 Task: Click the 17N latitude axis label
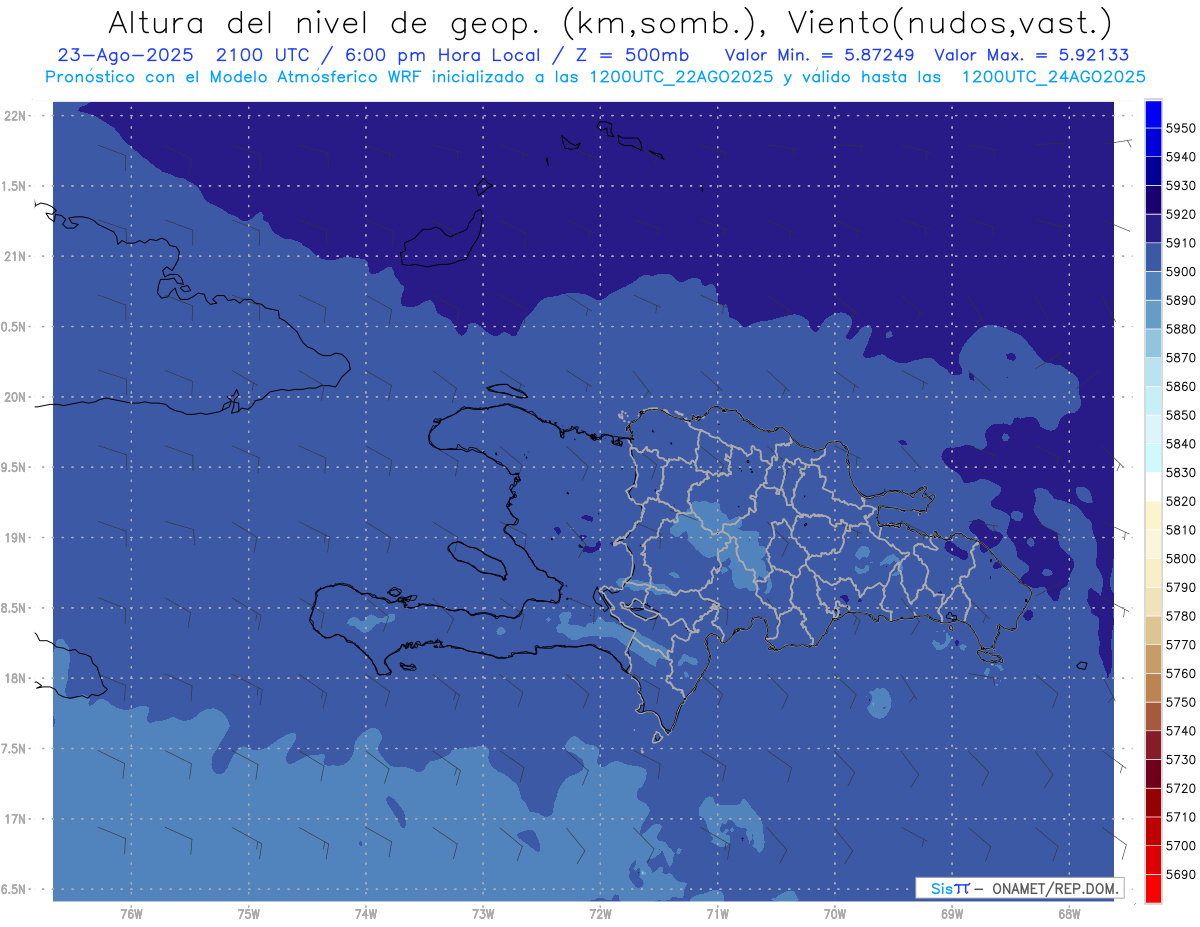click(x=14, y=819)
